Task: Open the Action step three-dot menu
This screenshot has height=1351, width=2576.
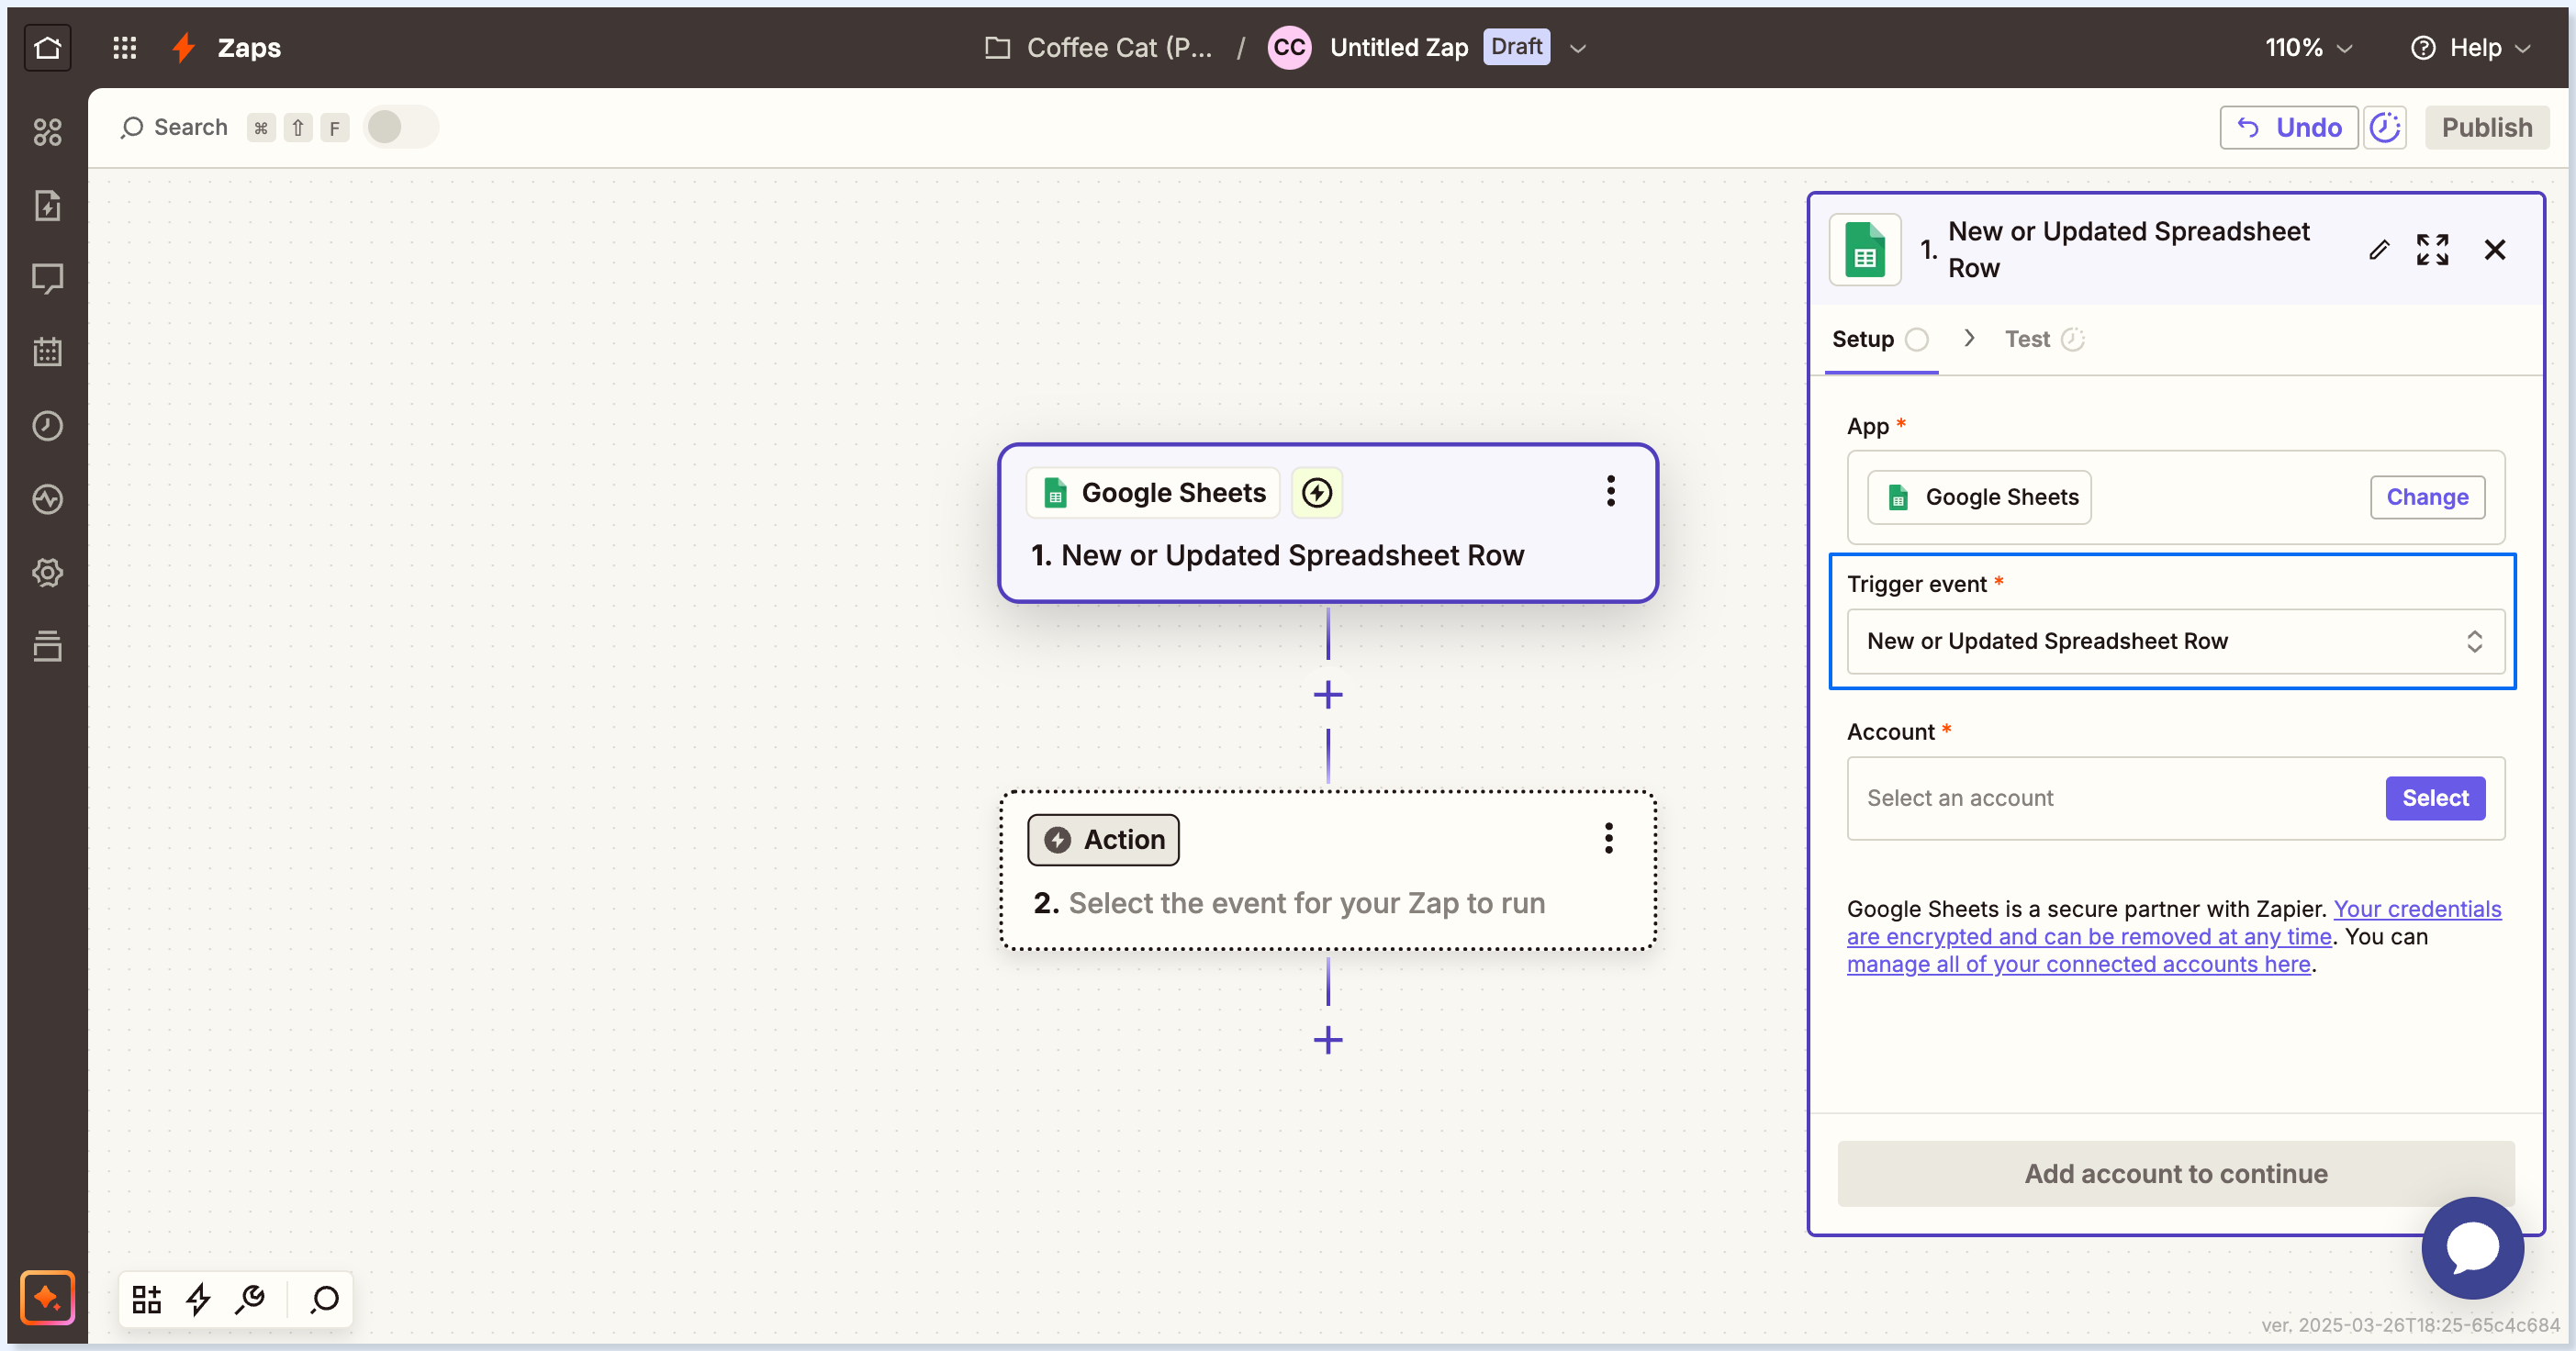Action: pyautogui.click(x=1608, y=838)
